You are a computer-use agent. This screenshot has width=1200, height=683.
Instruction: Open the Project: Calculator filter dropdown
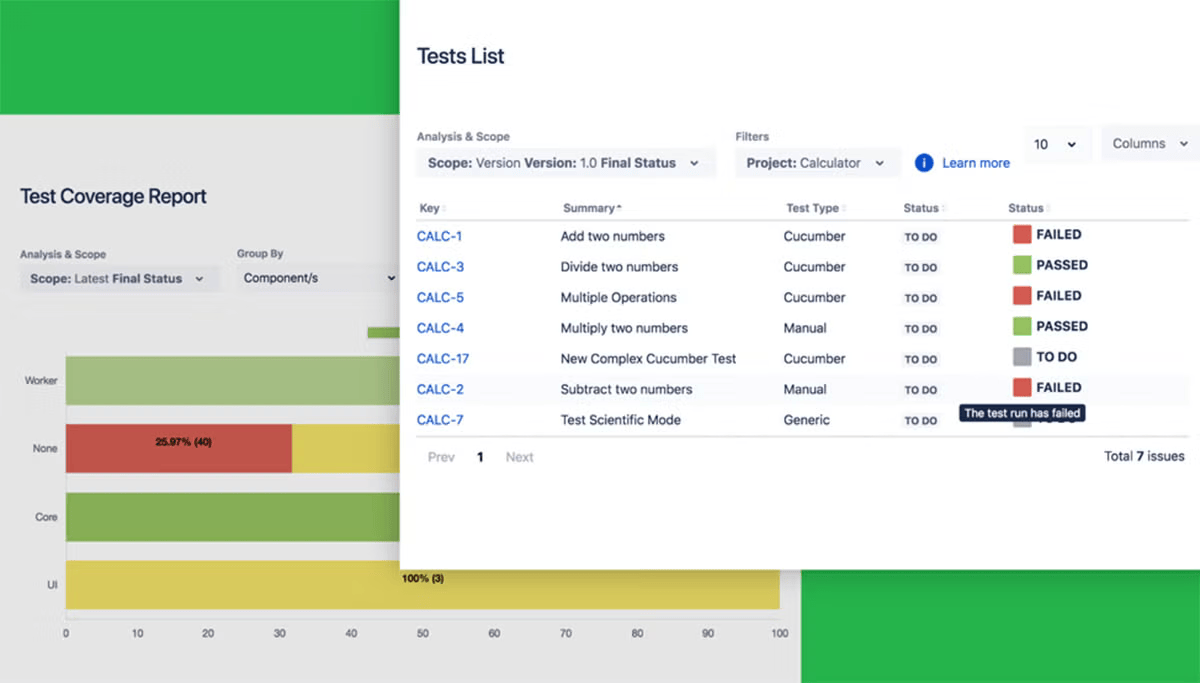817,163
